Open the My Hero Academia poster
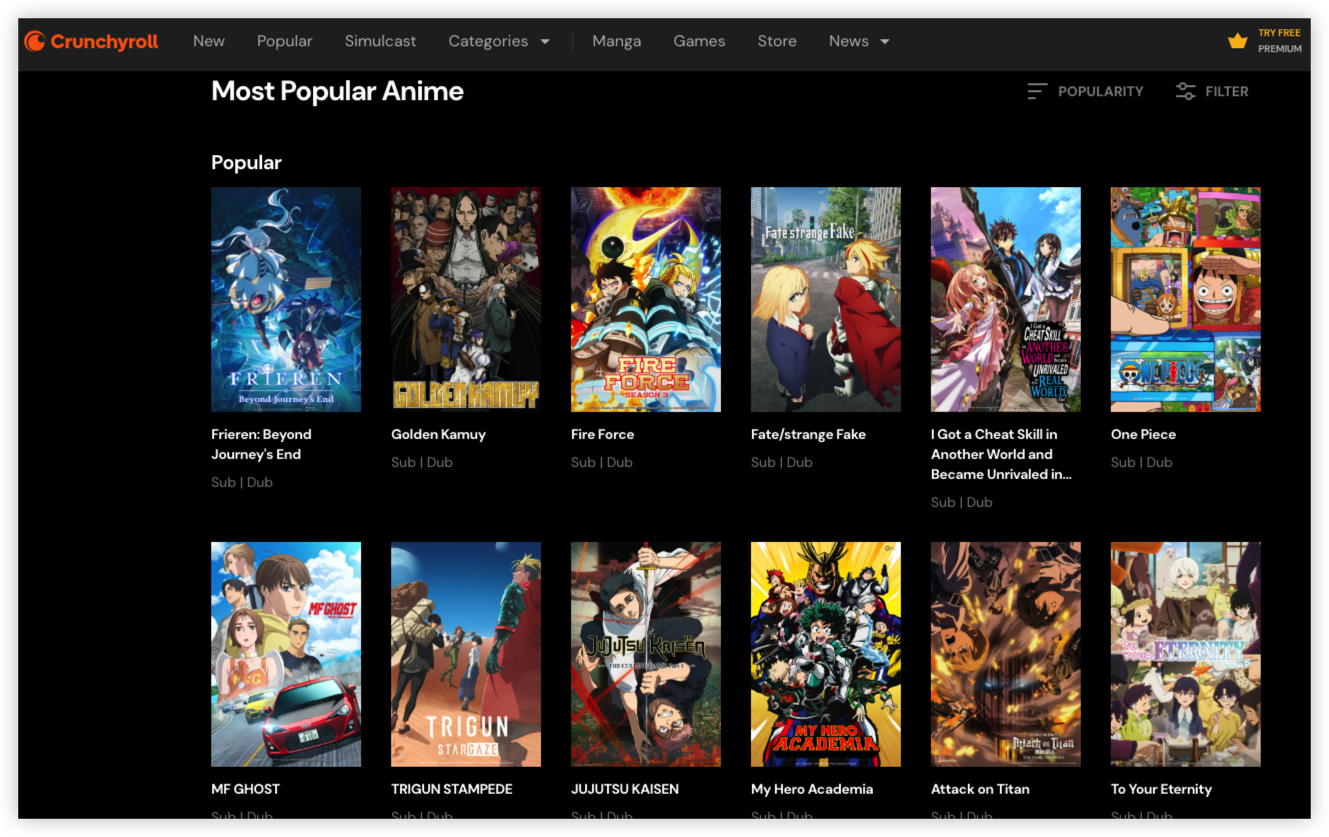The width and height of the screenshot is (1329, 837). pyautogui.click(x=826, y=654)
